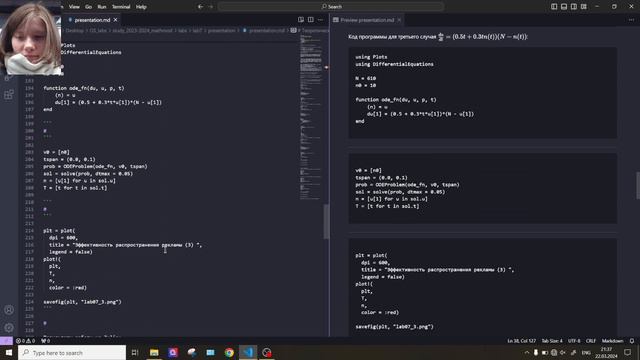Open the Manage gear in activity bar
The height and width of the screenshot is (360, 640).
9,328
